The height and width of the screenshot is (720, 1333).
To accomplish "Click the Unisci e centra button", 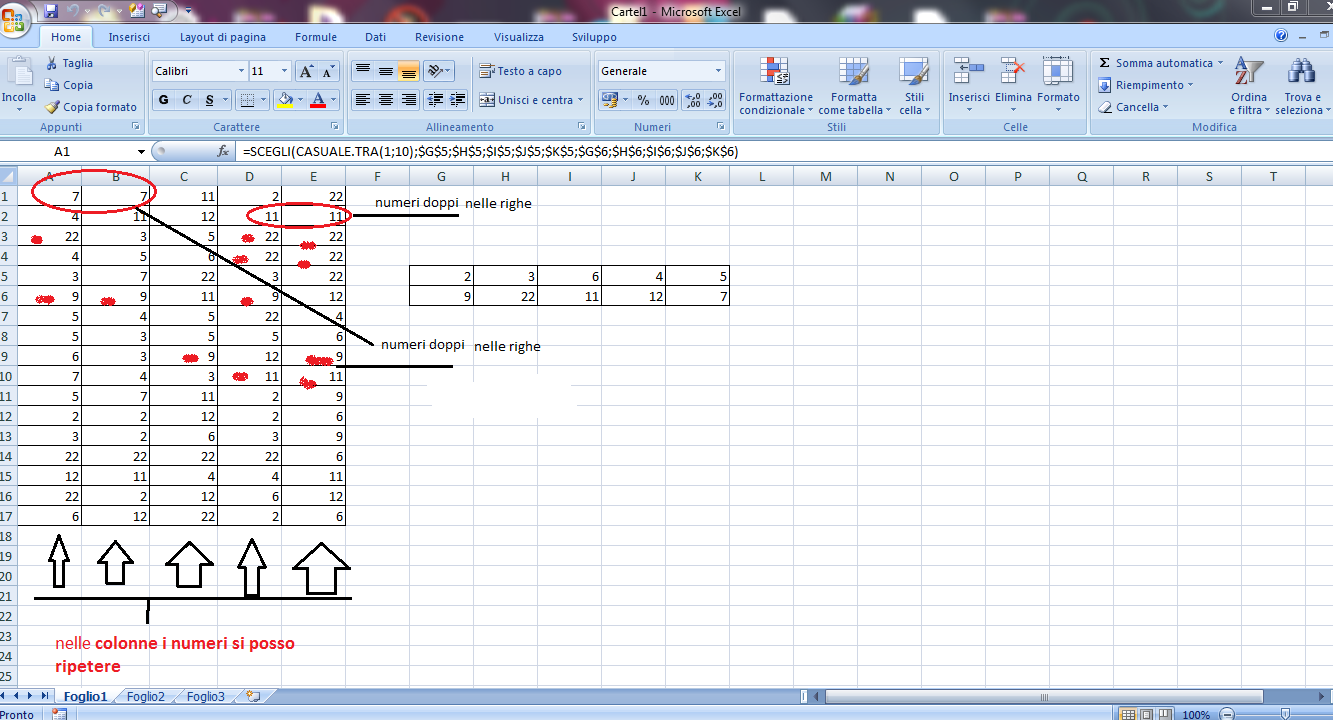I will [526, 100].
